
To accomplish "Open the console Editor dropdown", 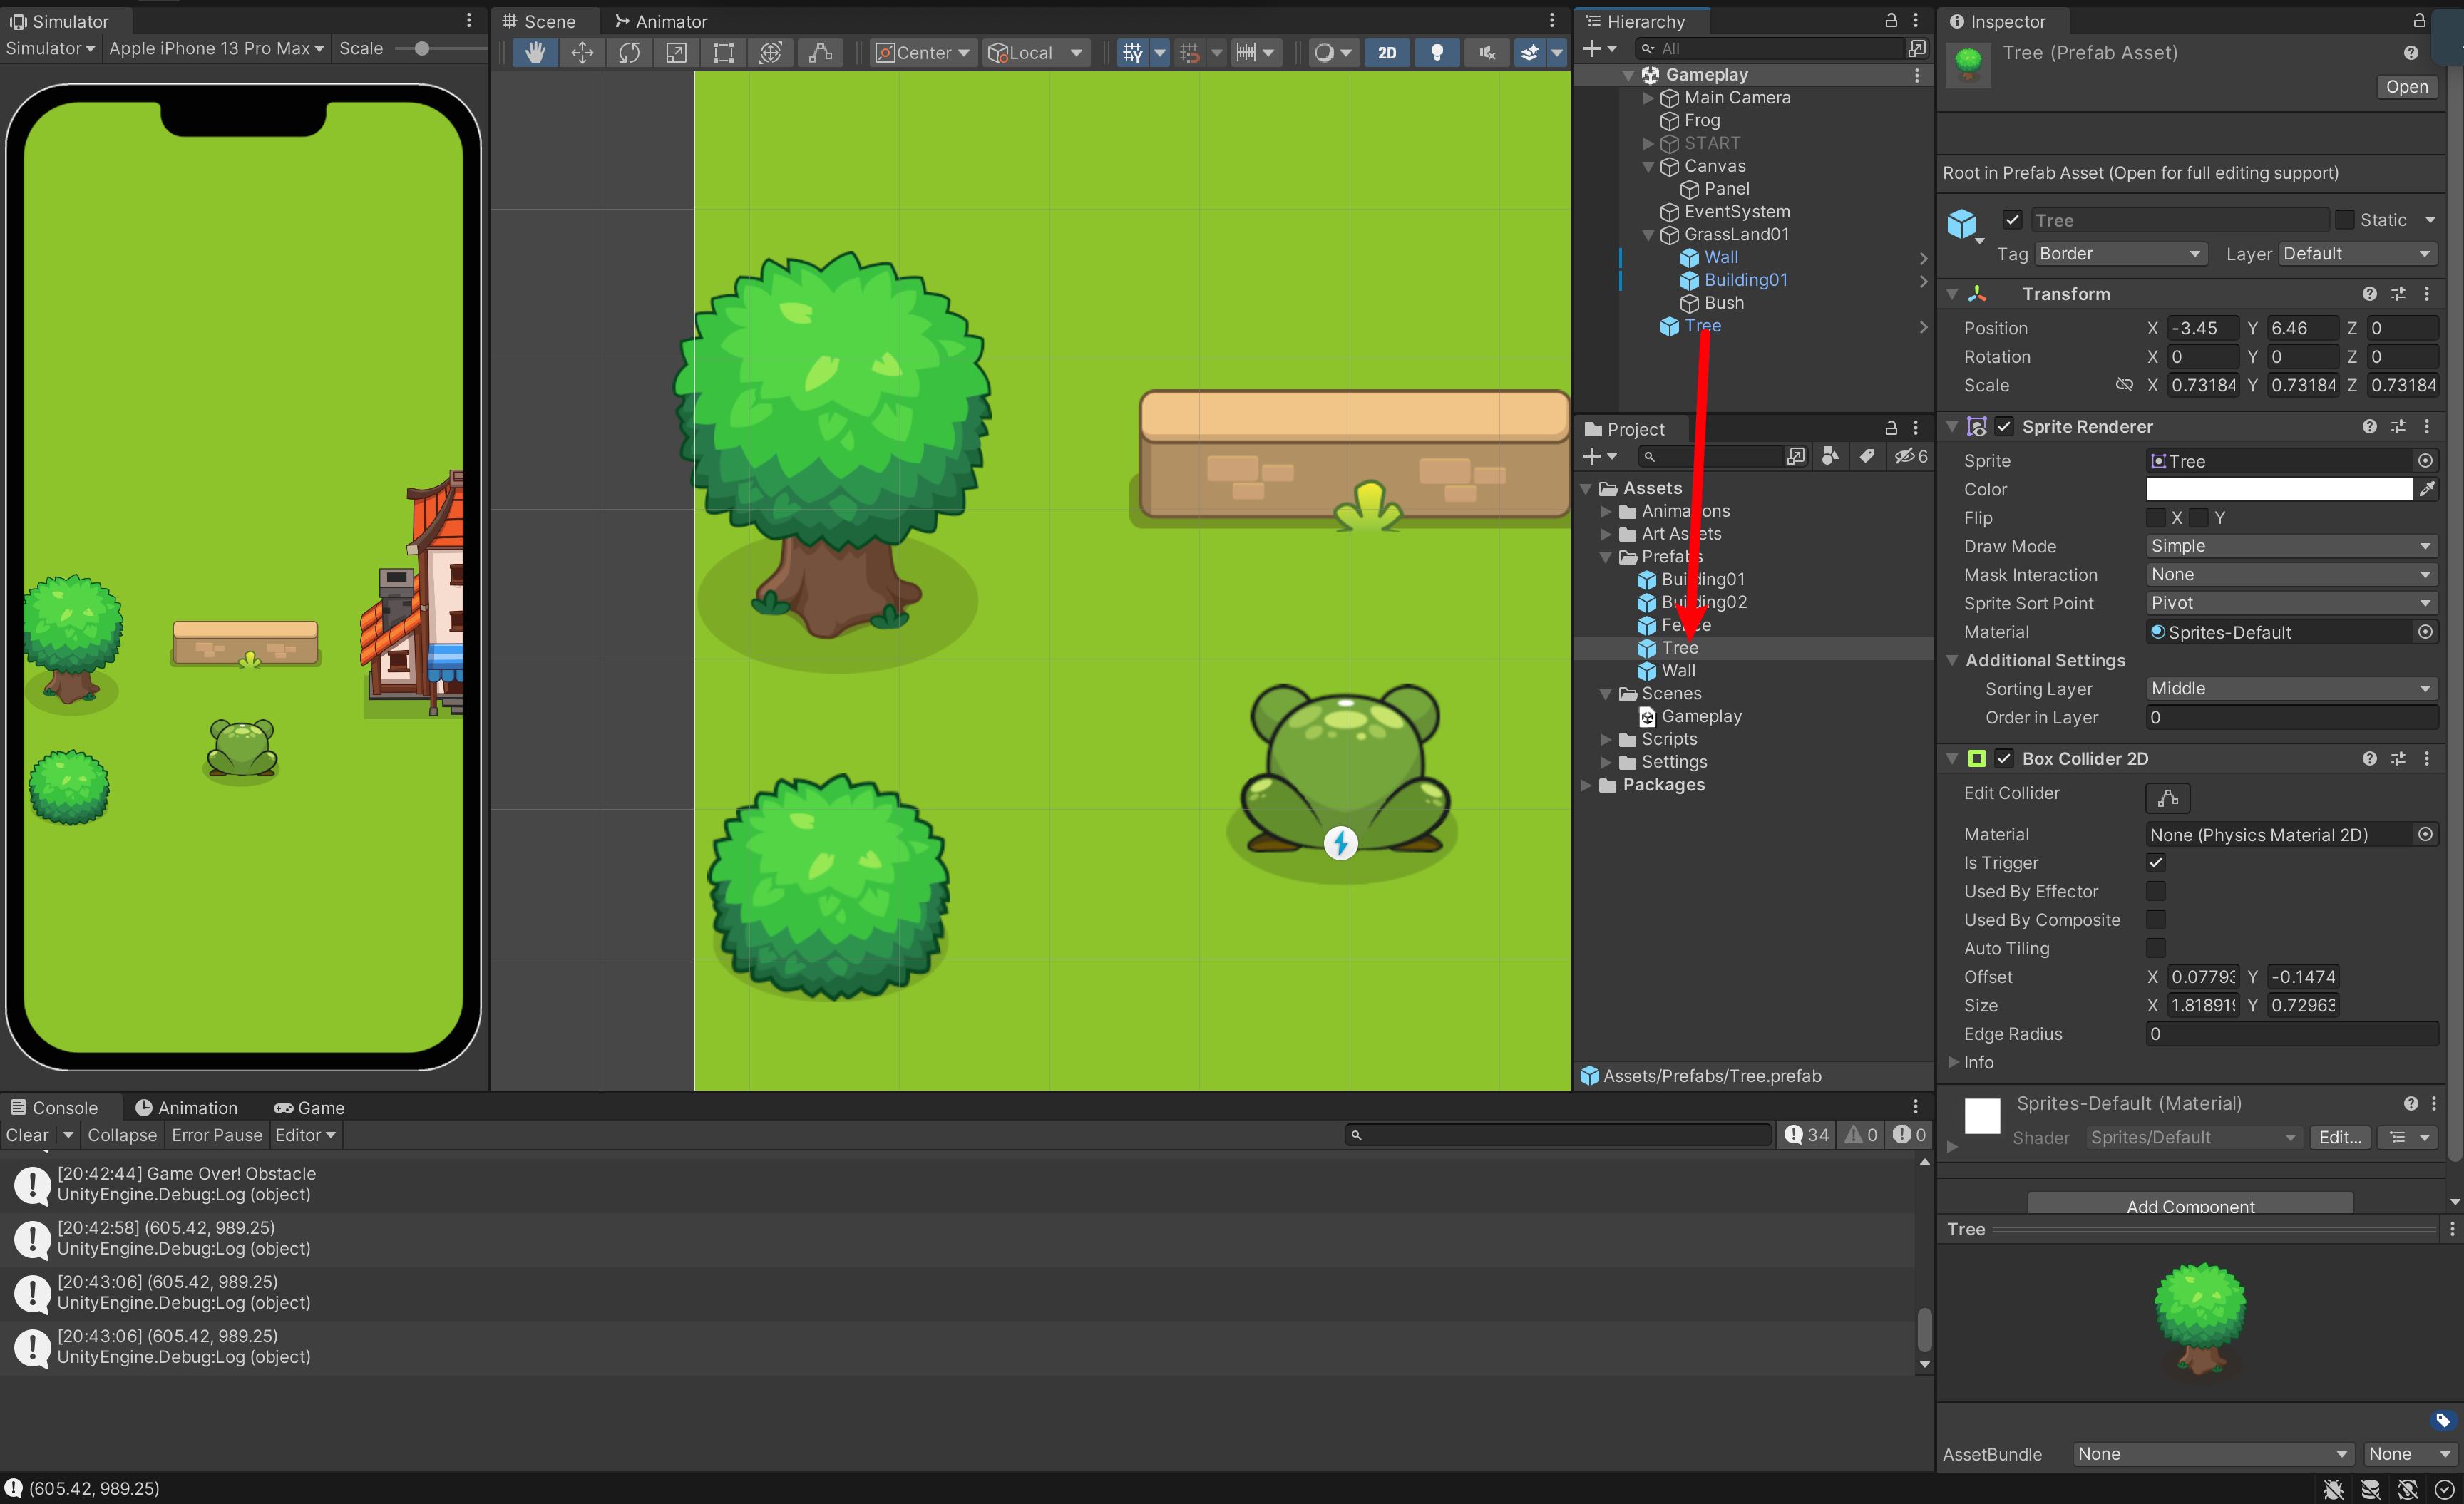I will pos(306,1135).
